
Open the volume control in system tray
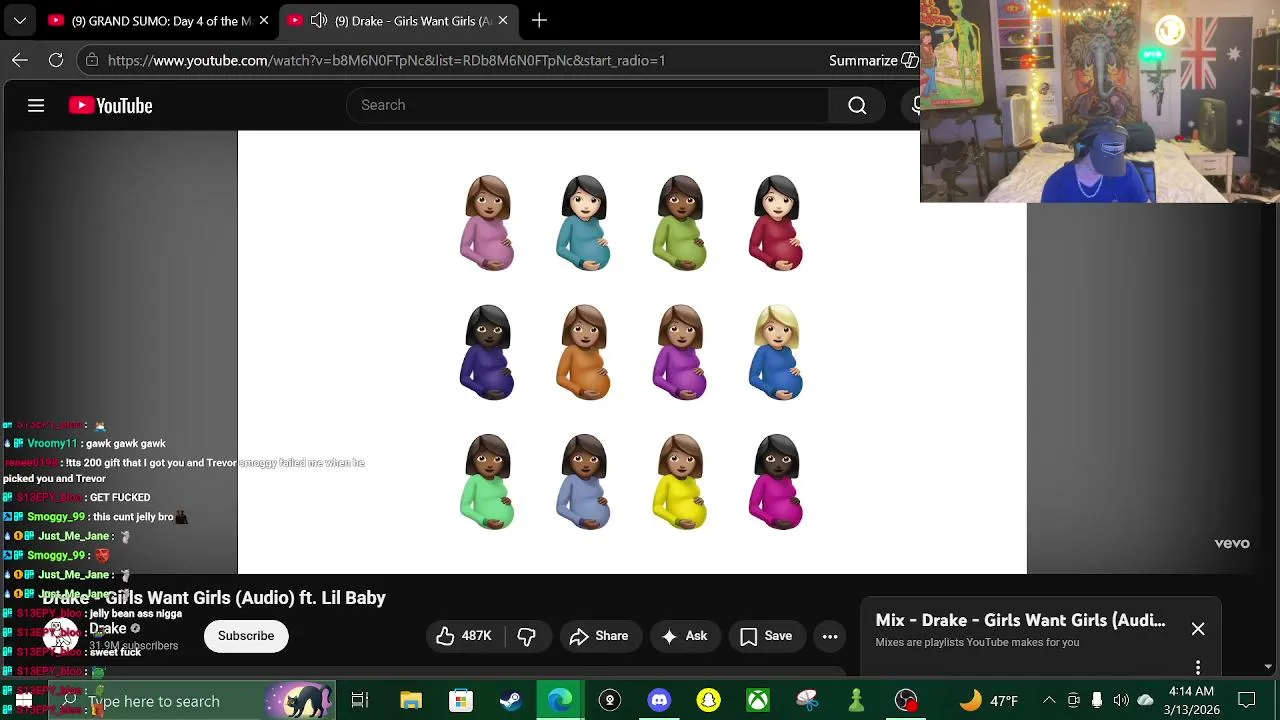(1121, 701)
